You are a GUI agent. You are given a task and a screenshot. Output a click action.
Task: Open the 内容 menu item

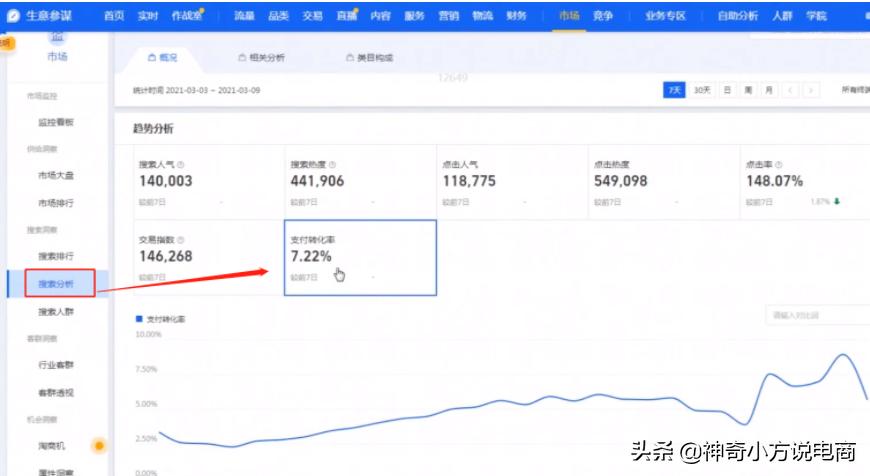tap(381, 16)
